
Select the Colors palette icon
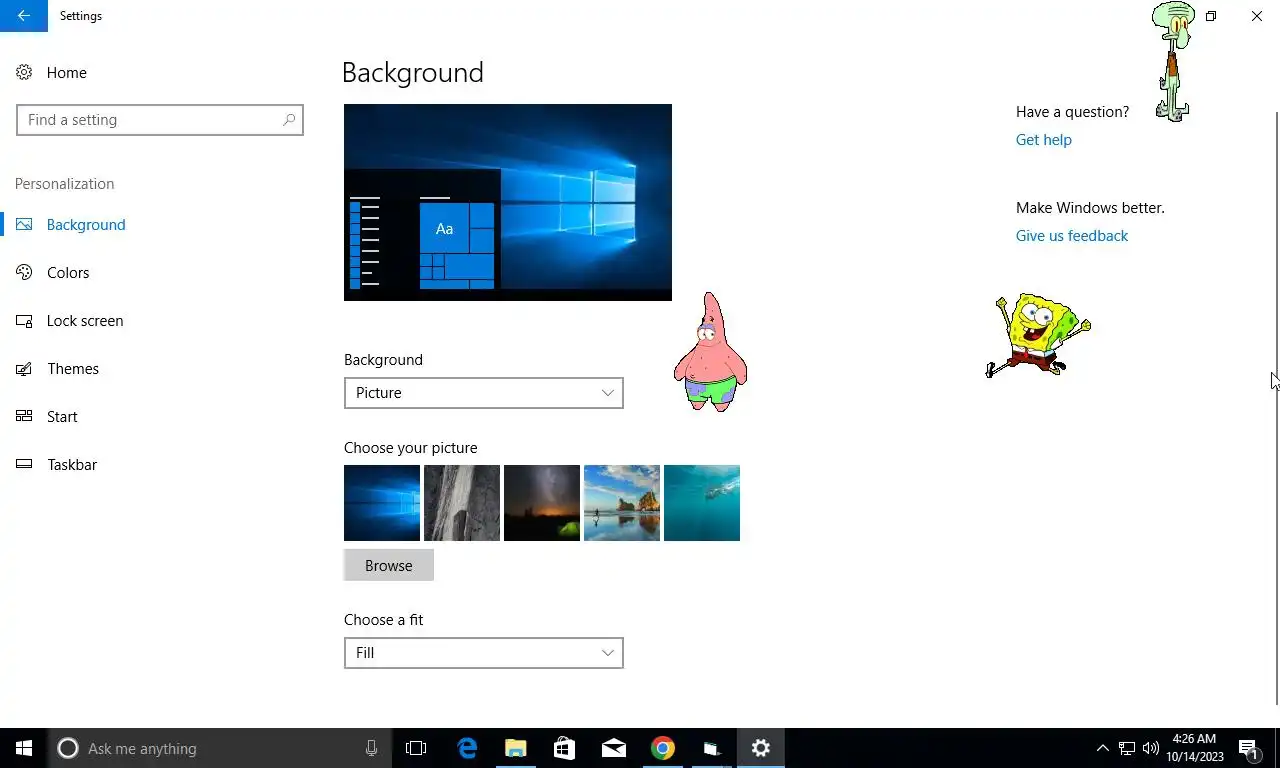24,273
